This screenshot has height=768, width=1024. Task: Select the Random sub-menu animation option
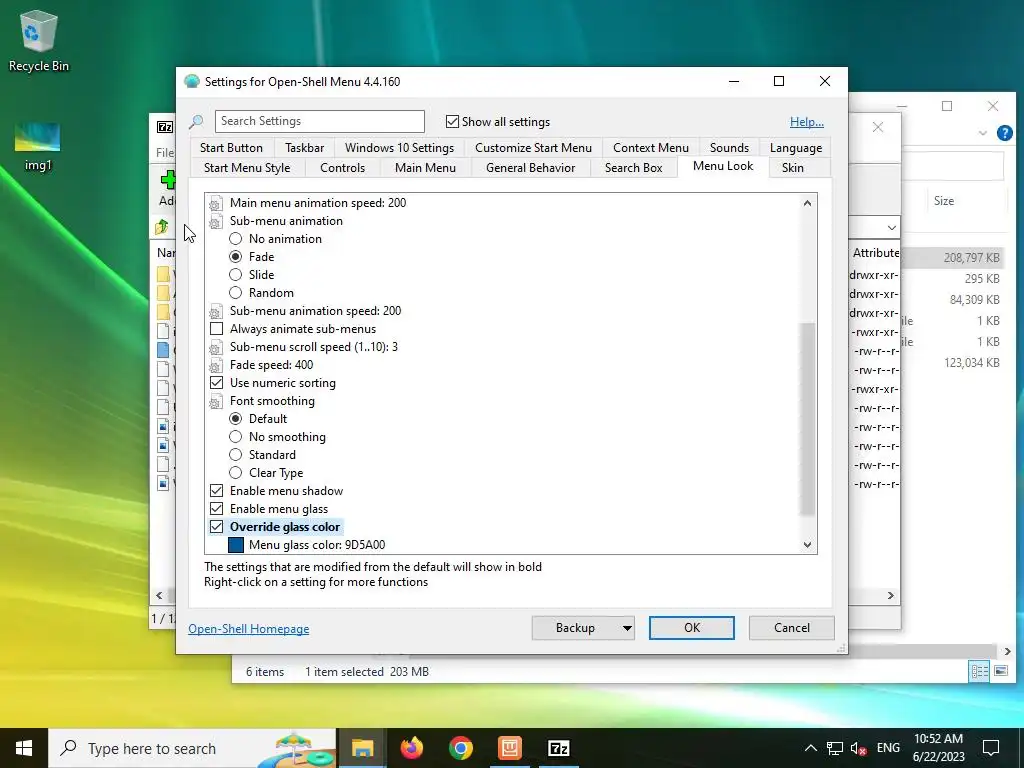pyautogui.click(x=236, y=293)
